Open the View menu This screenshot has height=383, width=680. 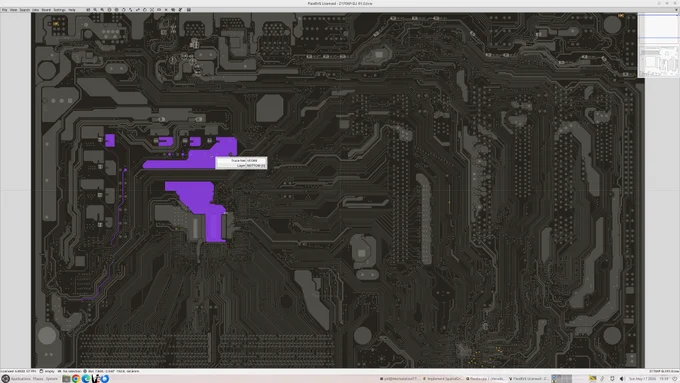[13, 10]
